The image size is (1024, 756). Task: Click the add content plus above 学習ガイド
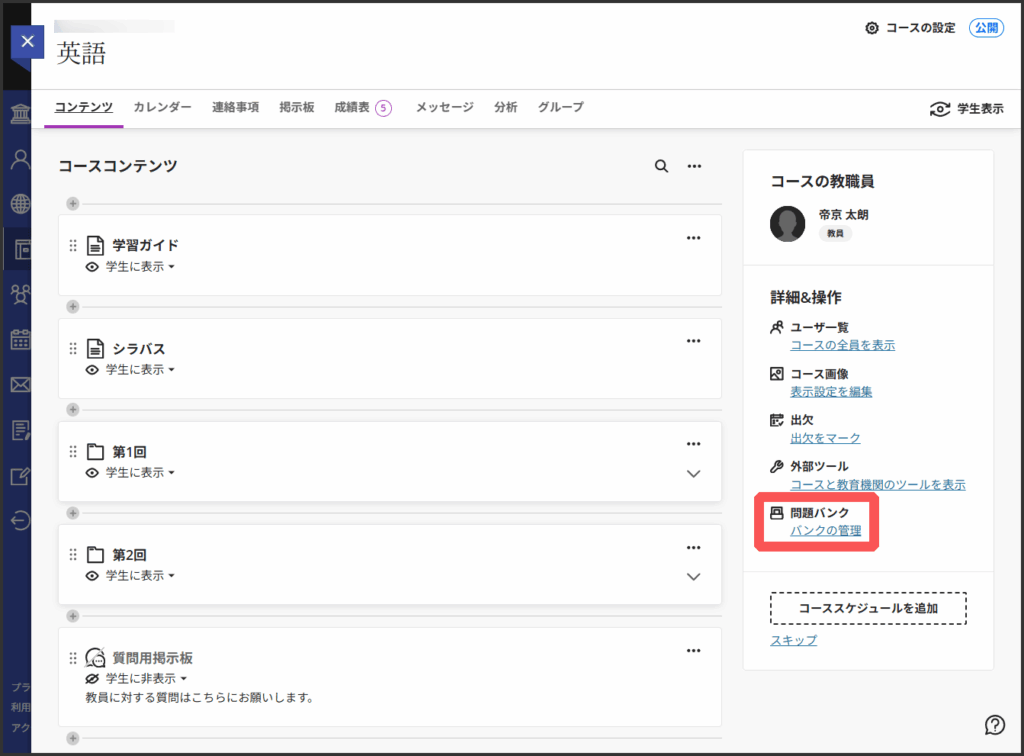coord(73,203)
